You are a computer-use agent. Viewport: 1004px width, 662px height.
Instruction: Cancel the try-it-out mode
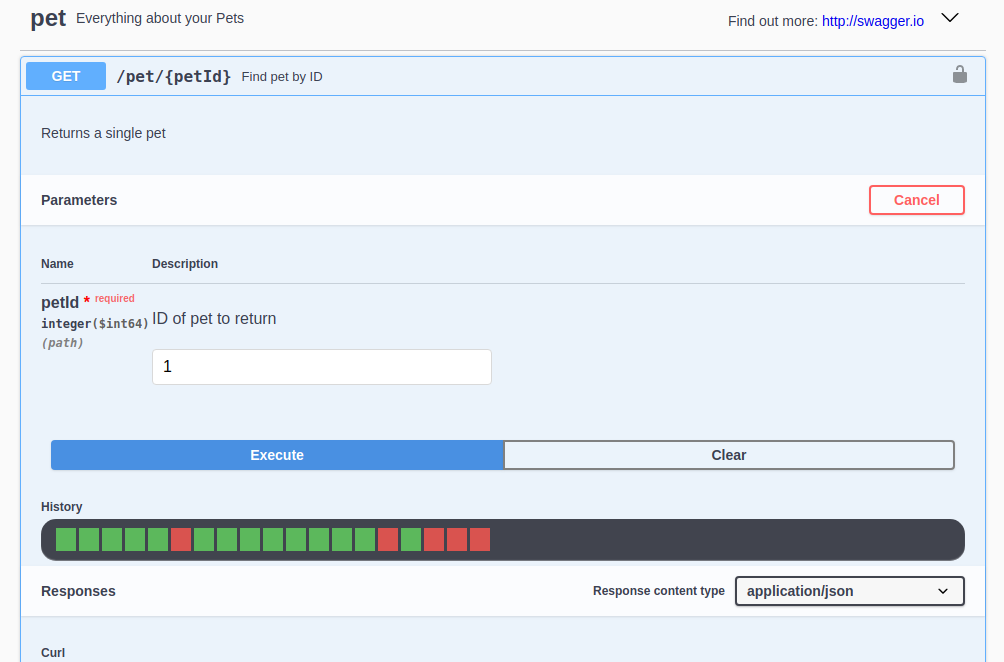916,200
